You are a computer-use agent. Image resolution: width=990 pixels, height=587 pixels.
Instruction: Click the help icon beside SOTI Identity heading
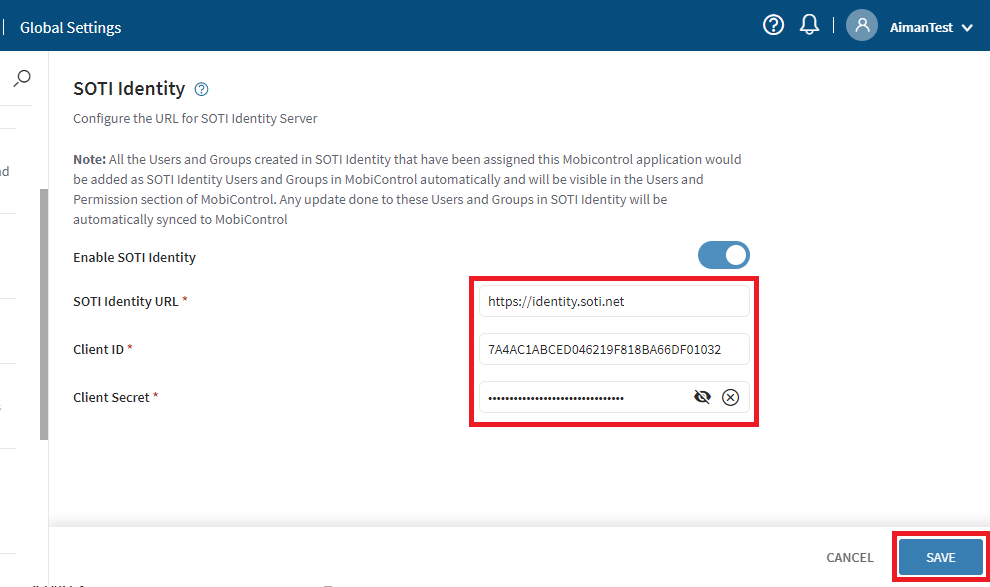point(202,89)
